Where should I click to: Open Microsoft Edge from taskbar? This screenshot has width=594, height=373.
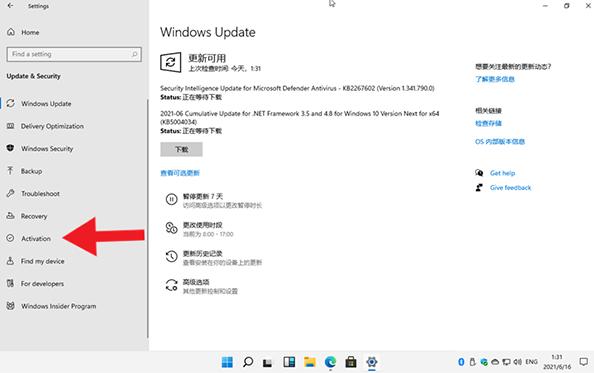click(330, 362)
